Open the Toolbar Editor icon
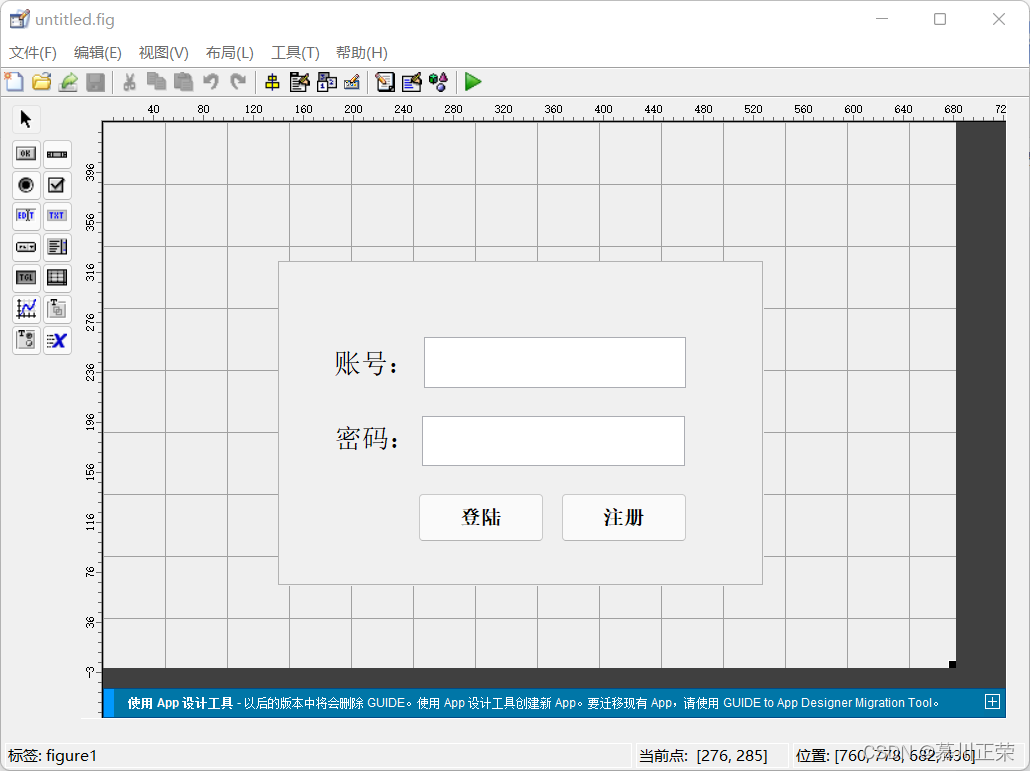 click(x=352, y=82)
